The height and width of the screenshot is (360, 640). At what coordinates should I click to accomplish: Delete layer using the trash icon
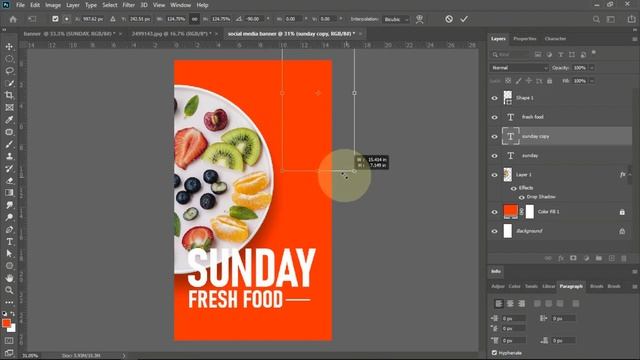pyautogui.click(x=624, y=258)
